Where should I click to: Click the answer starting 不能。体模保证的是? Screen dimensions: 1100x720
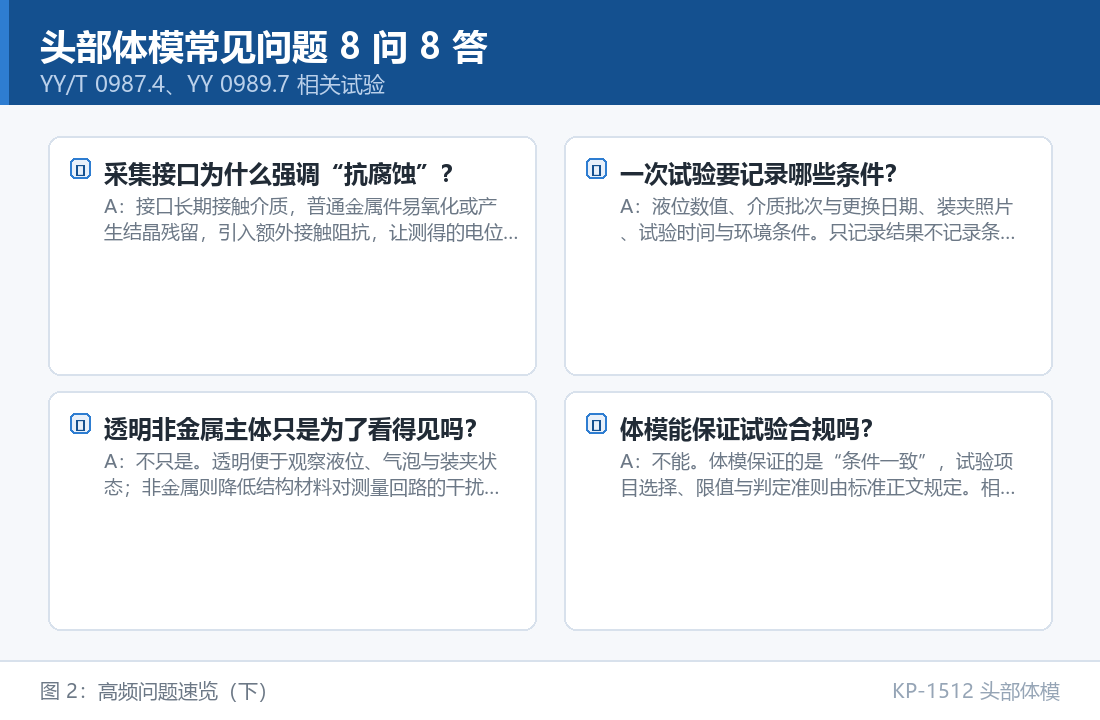coord(818,474)
